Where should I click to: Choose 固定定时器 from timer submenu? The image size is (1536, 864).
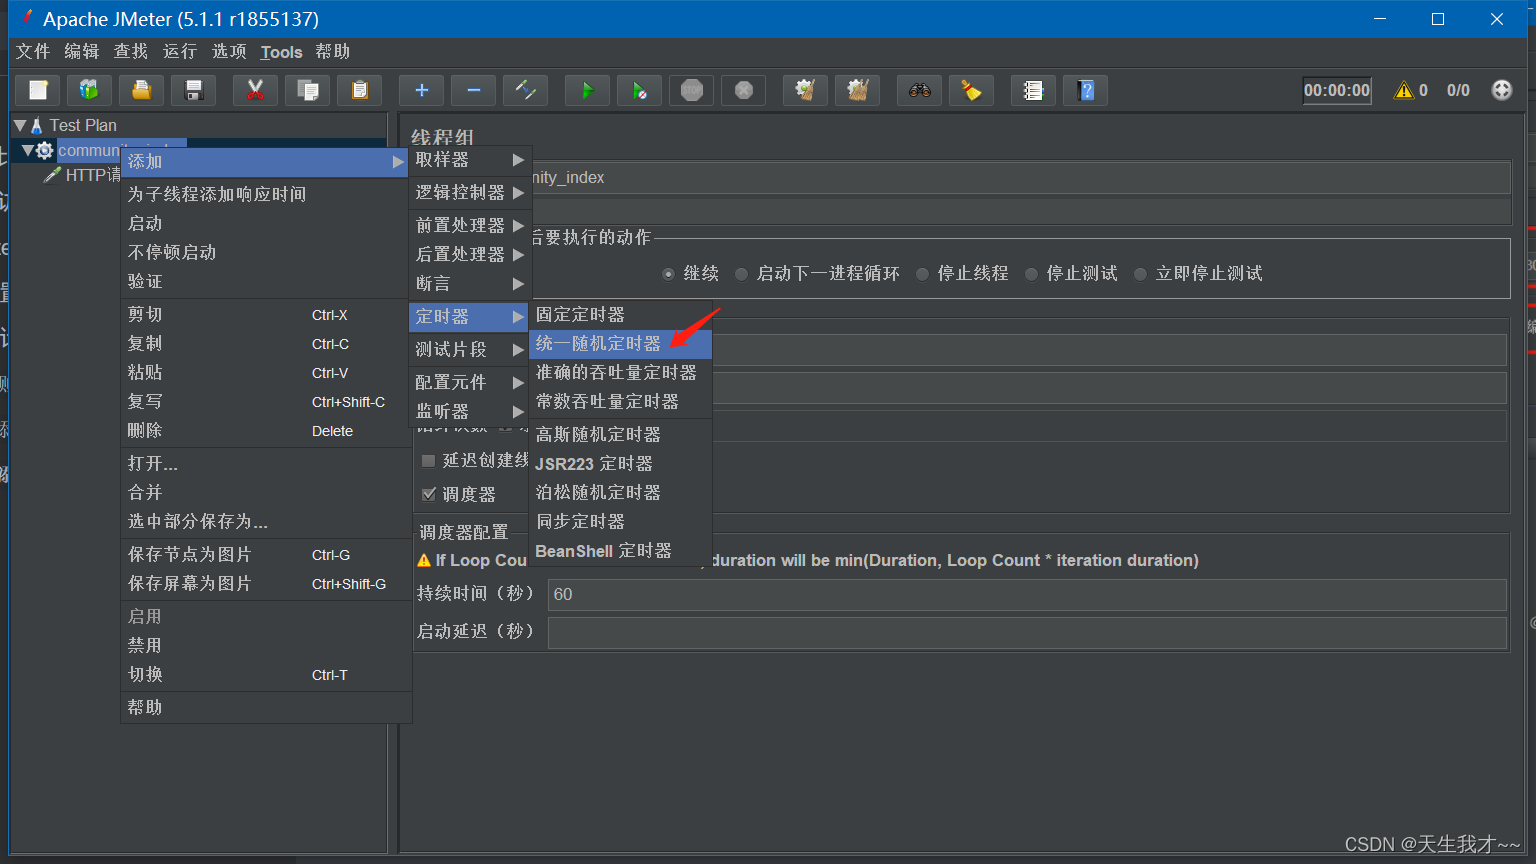621,315
